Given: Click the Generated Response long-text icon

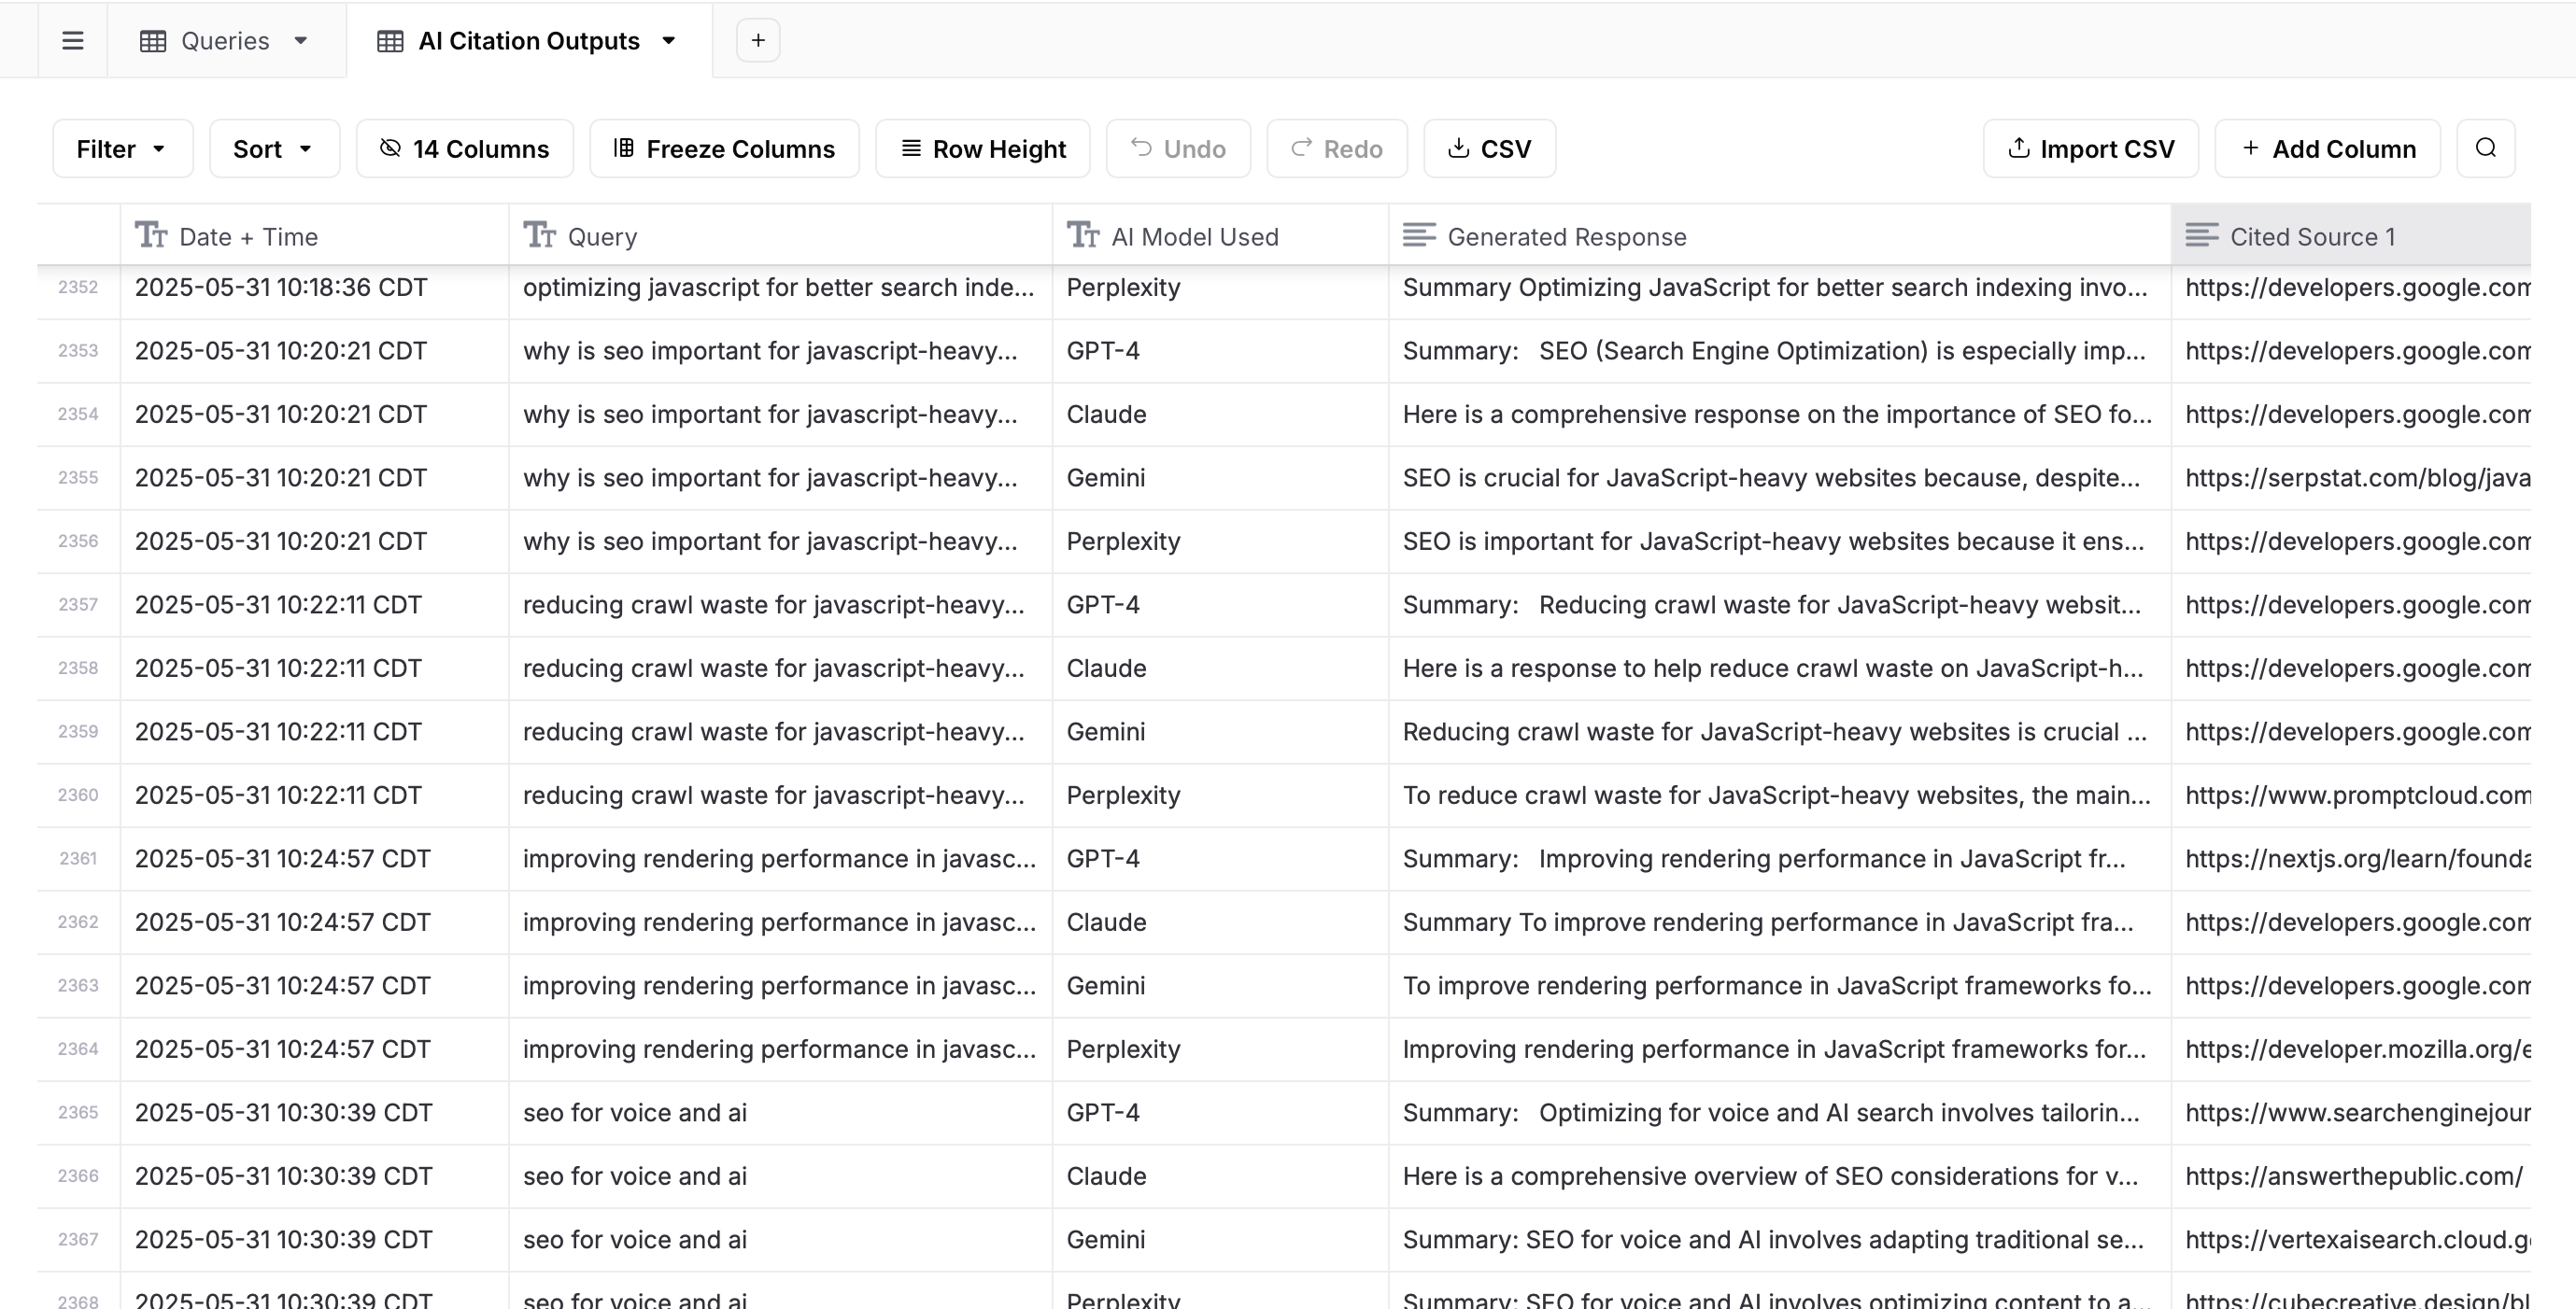Looking at the screenshot, I should point(1418,236).
